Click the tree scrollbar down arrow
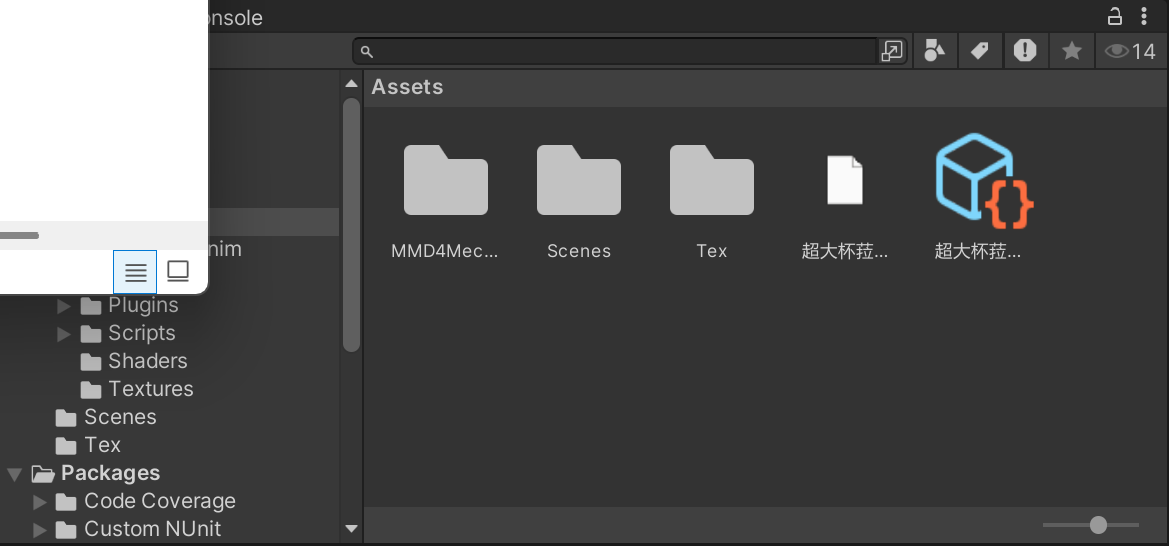Viewport: 1169px width, 546px height. pyautogui.click(x=351, y=528)
